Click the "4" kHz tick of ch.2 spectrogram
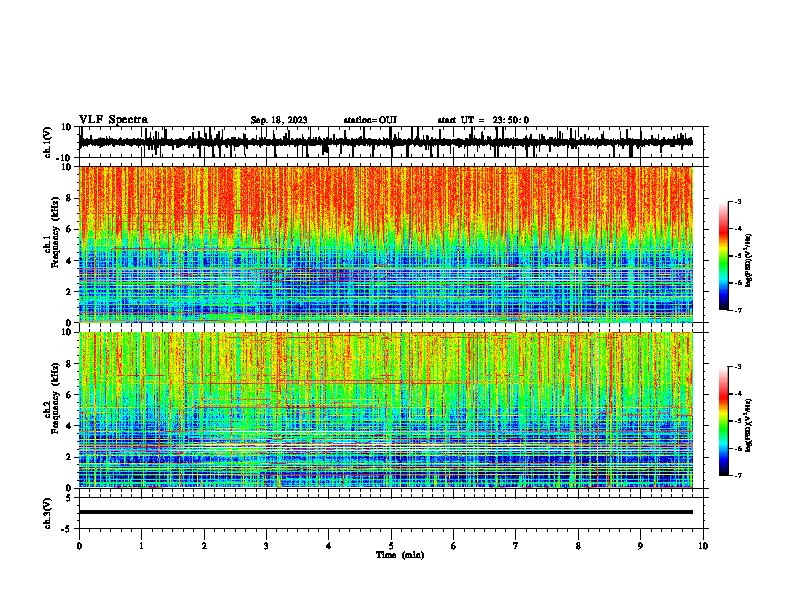The height and width of the screenshot is (612, 792). [70, 426]
